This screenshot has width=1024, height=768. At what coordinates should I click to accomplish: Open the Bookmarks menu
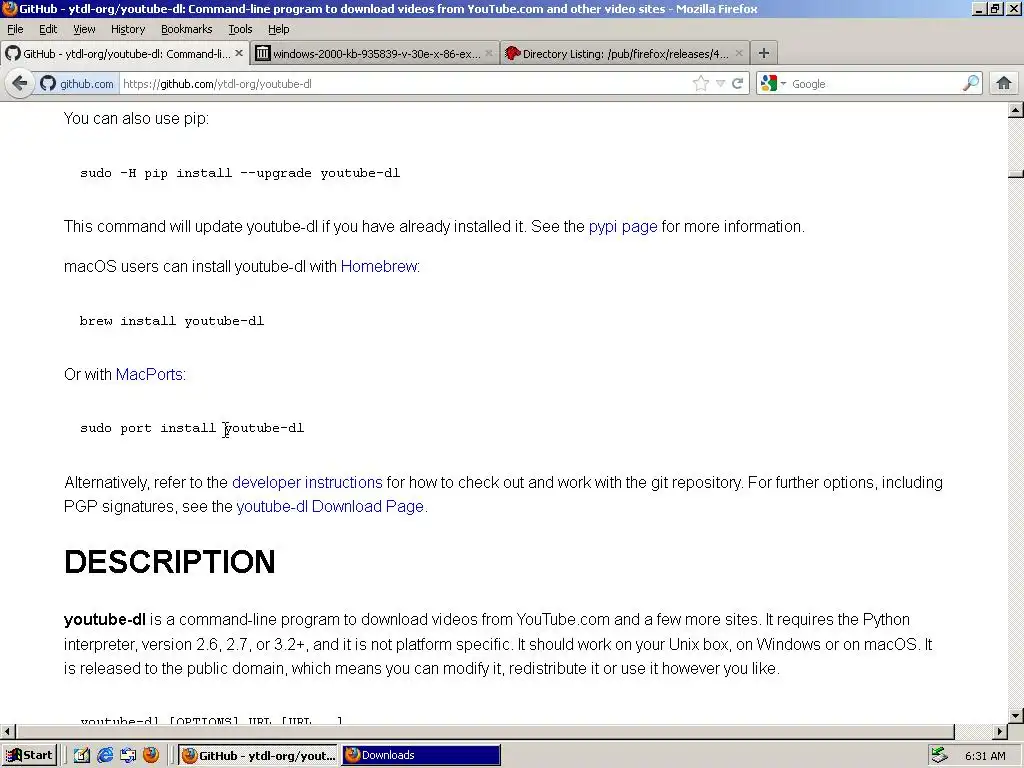(187, 29)
